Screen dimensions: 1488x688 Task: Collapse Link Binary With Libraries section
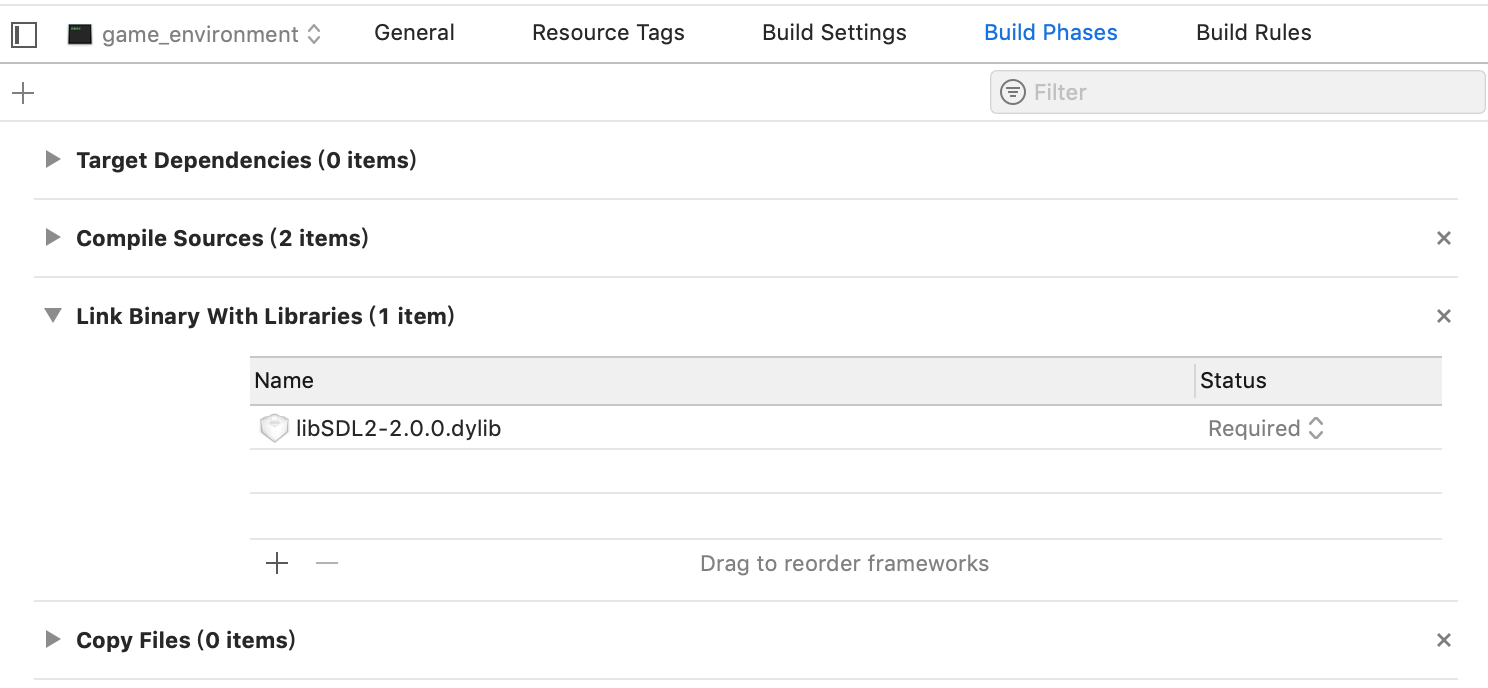point(53,316)
